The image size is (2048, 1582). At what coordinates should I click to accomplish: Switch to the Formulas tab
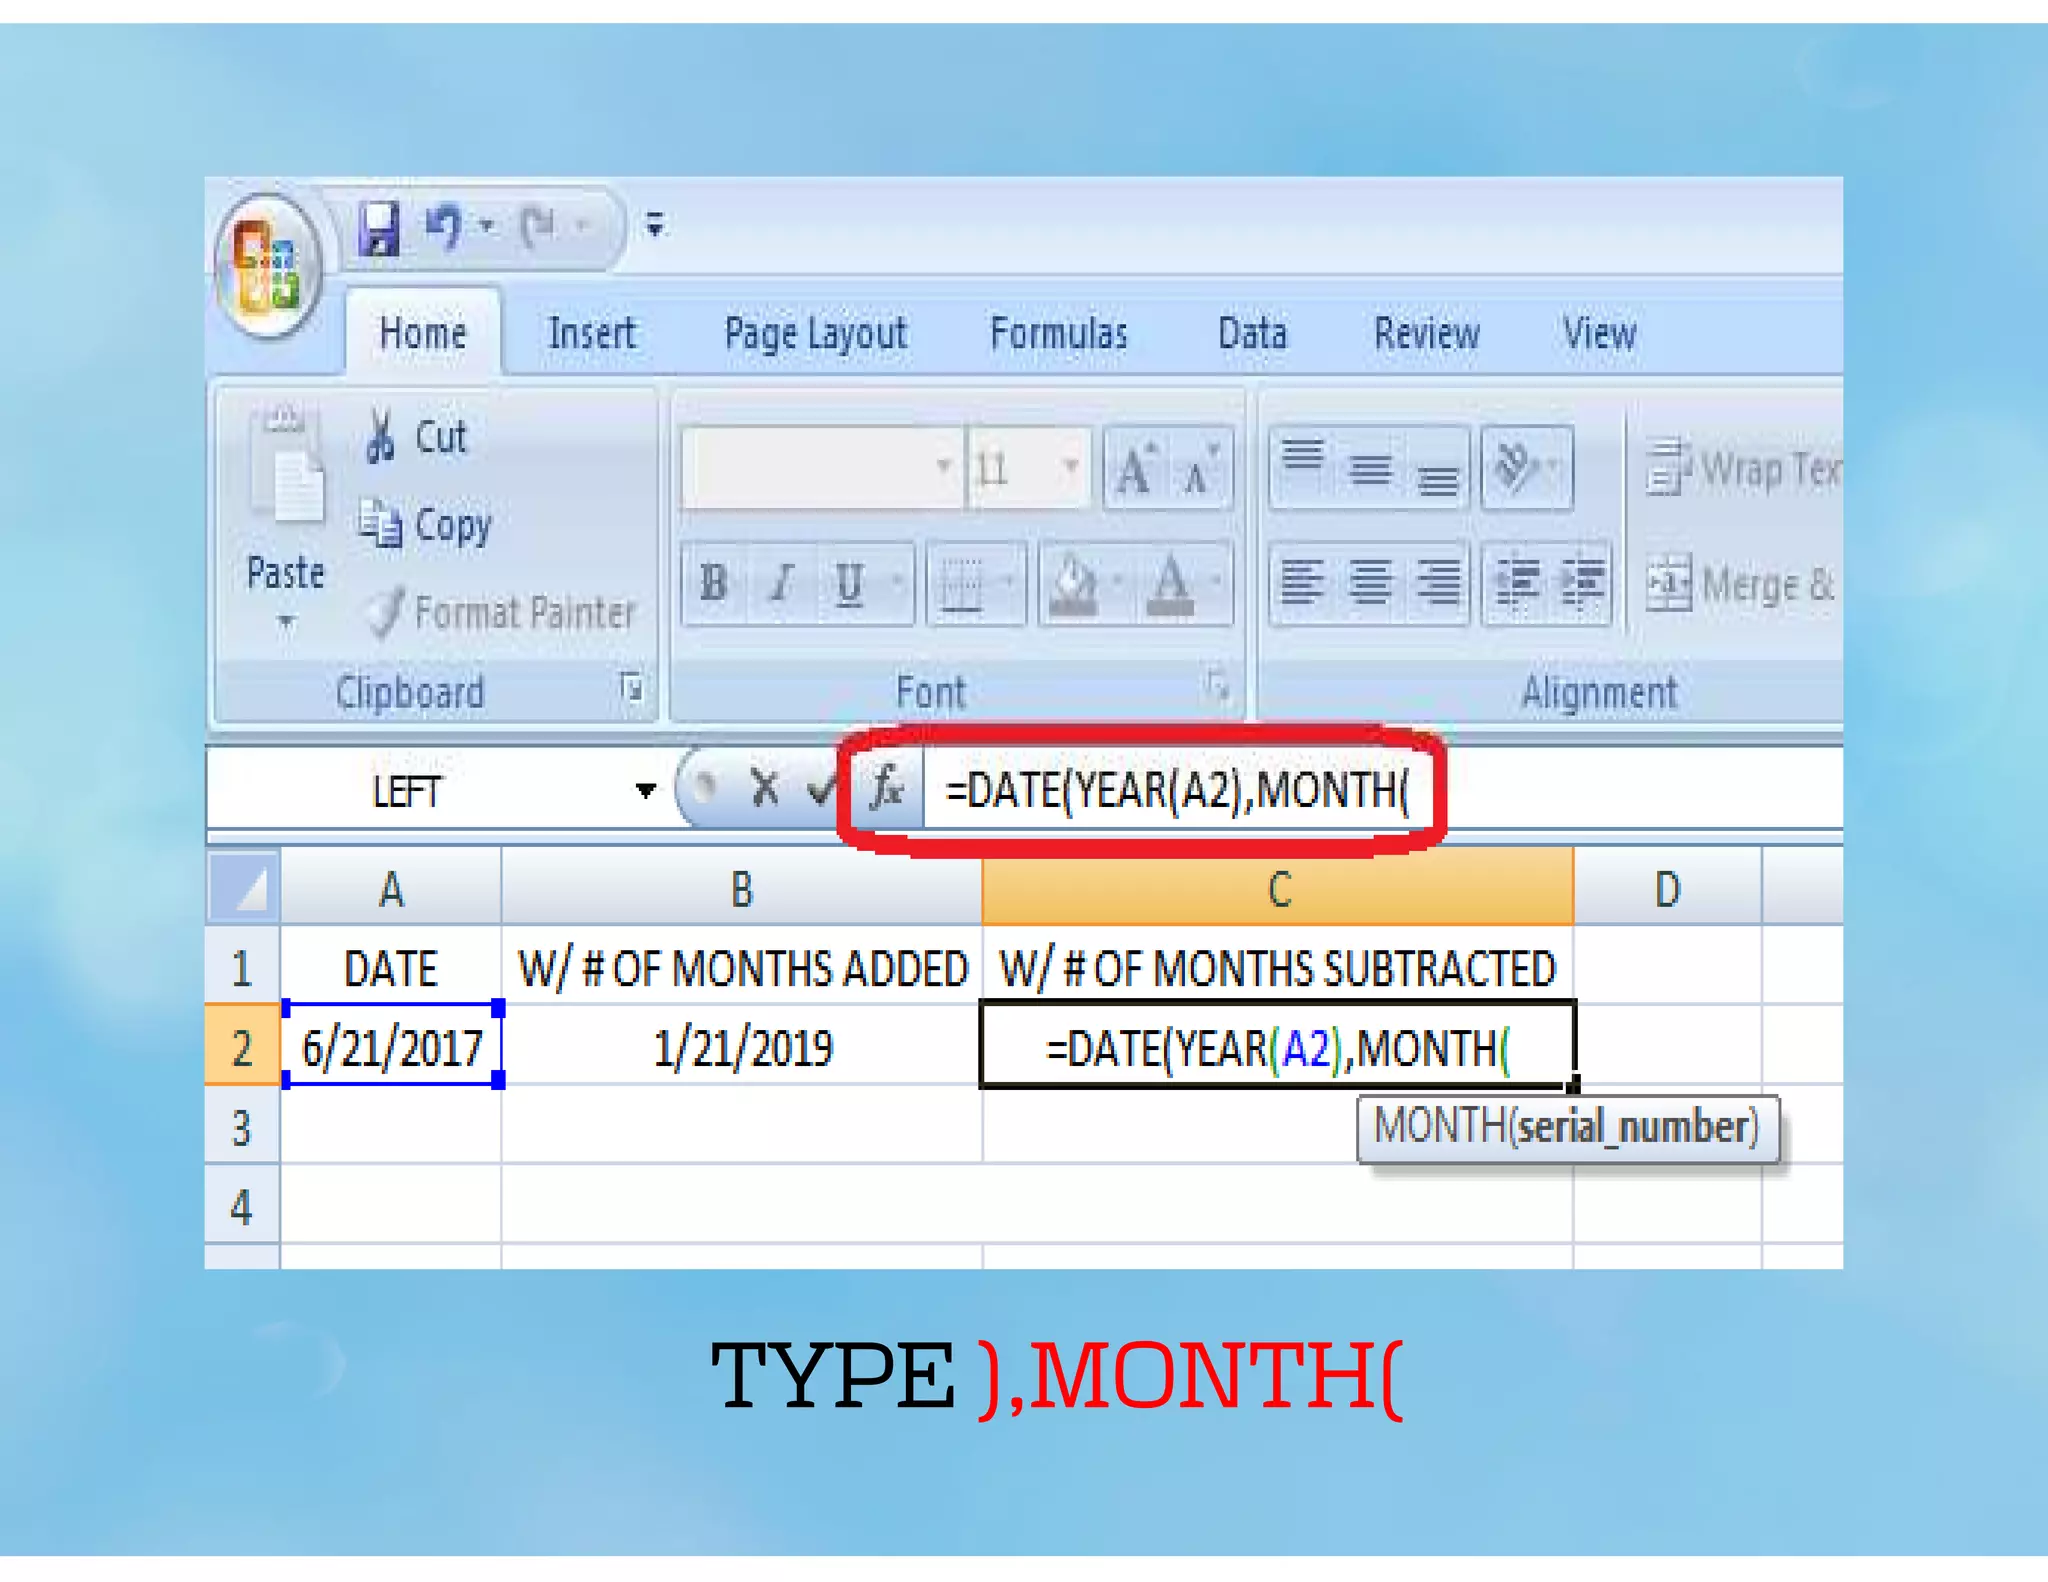tap(1058, 333)
